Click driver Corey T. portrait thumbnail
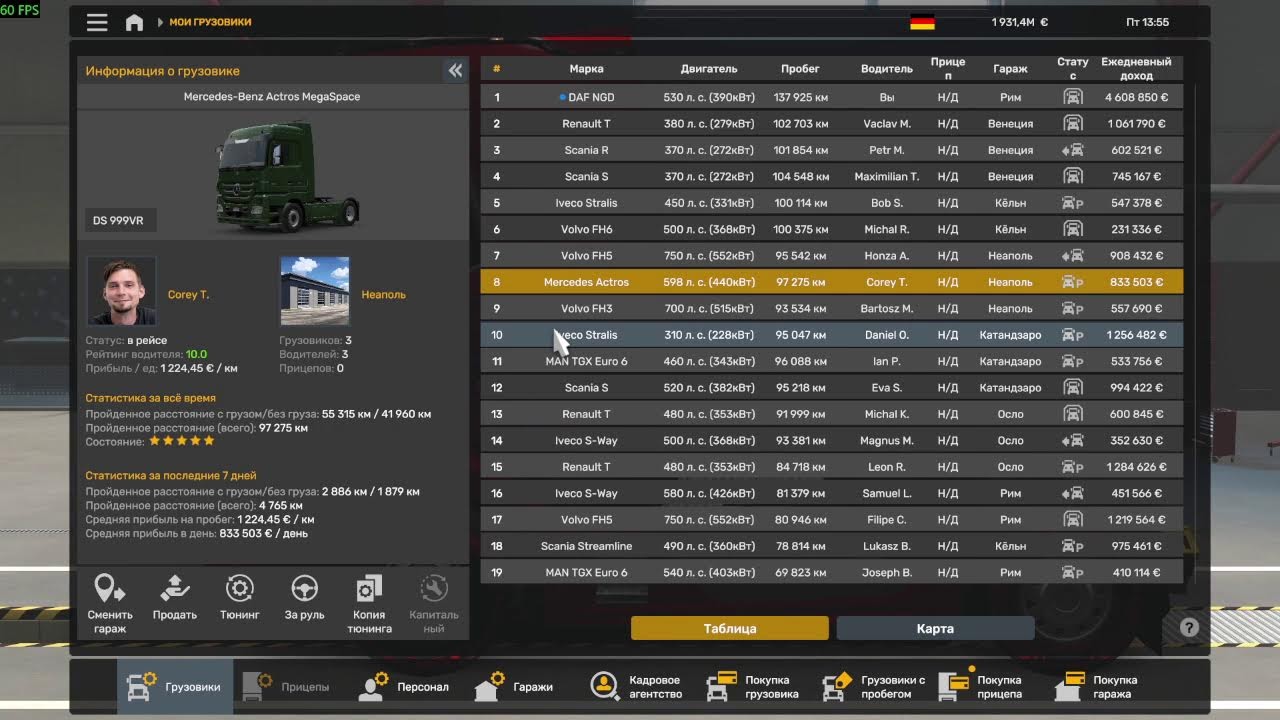The width and height of the screenshot is (1280, 720). pos(122,291)
